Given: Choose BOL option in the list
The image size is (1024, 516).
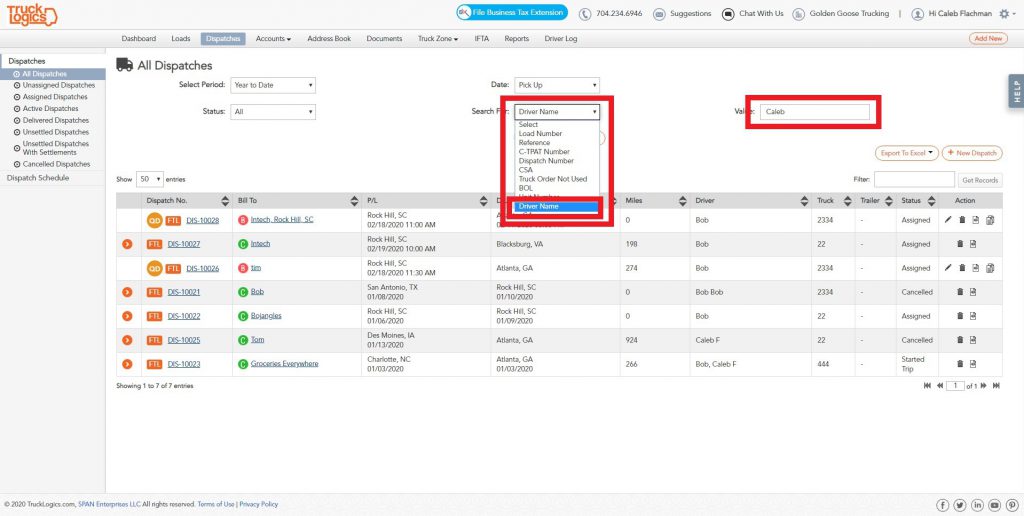Looking at the screenshot, I should 526,188.
